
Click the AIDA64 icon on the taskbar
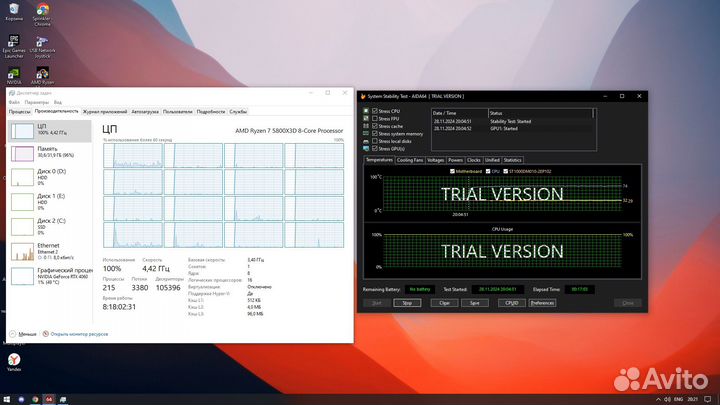49,399
